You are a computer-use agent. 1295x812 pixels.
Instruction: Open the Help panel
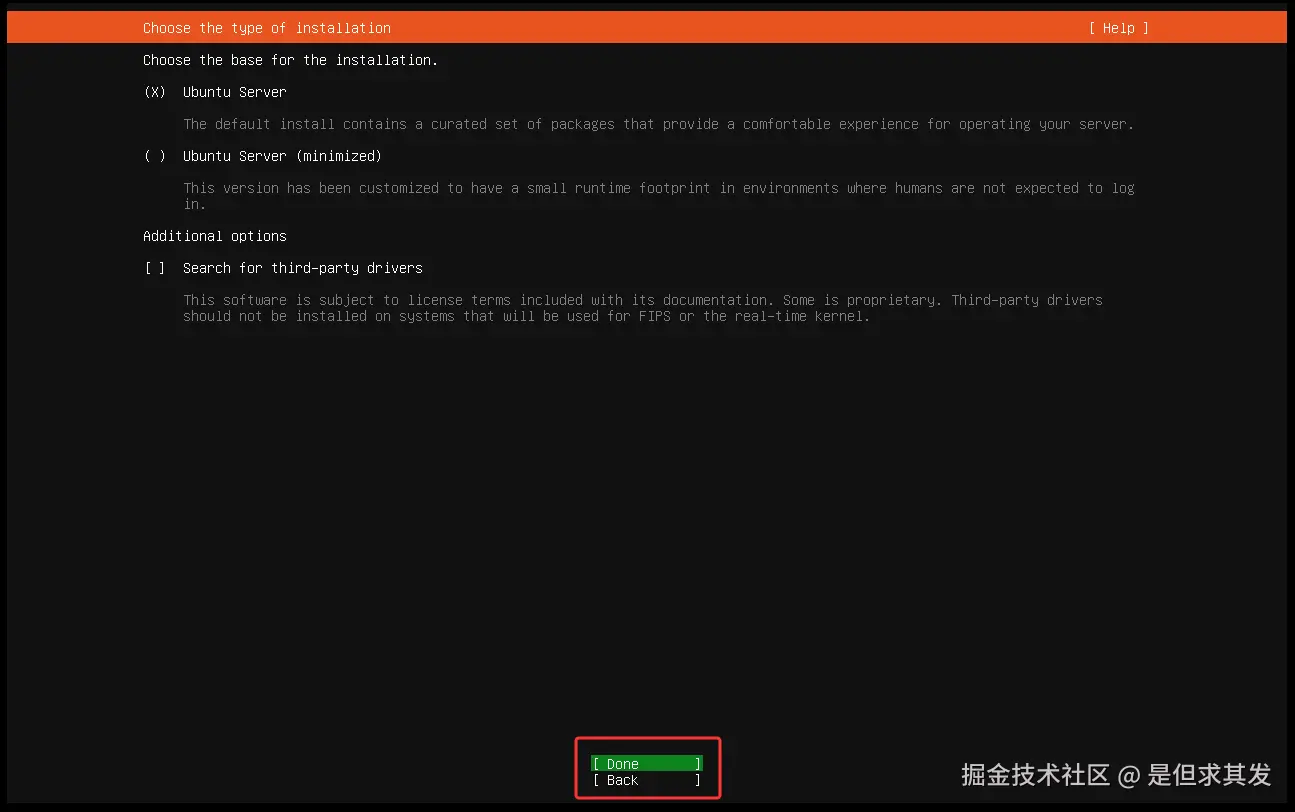(1117, 28)
